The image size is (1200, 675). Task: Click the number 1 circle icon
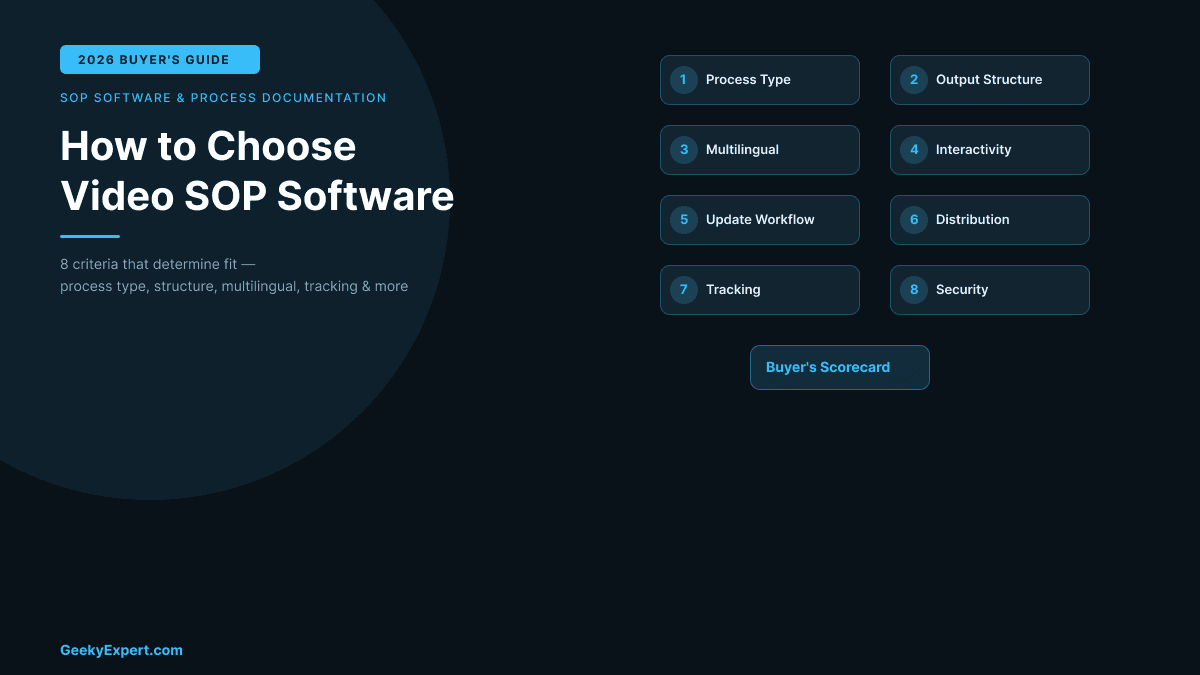(x=684, y=80)
